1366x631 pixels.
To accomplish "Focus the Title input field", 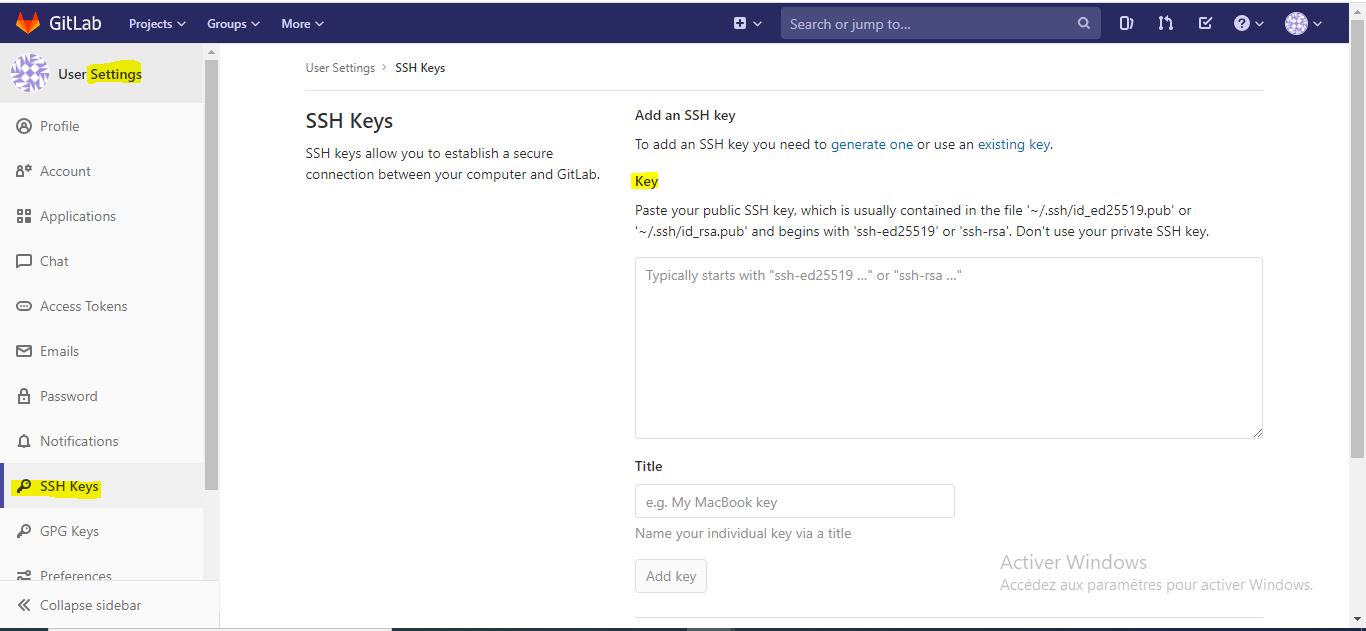I will (794, 501).
